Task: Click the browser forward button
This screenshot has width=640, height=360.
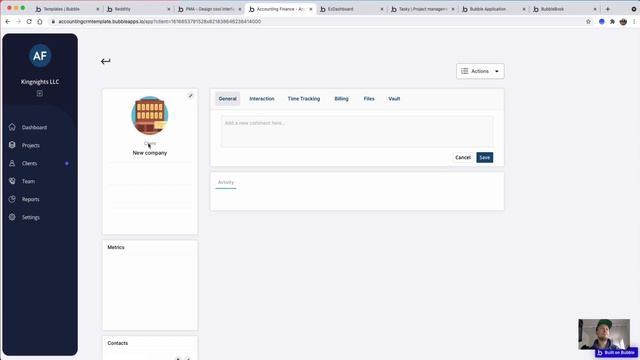Action: coord(18,22)
